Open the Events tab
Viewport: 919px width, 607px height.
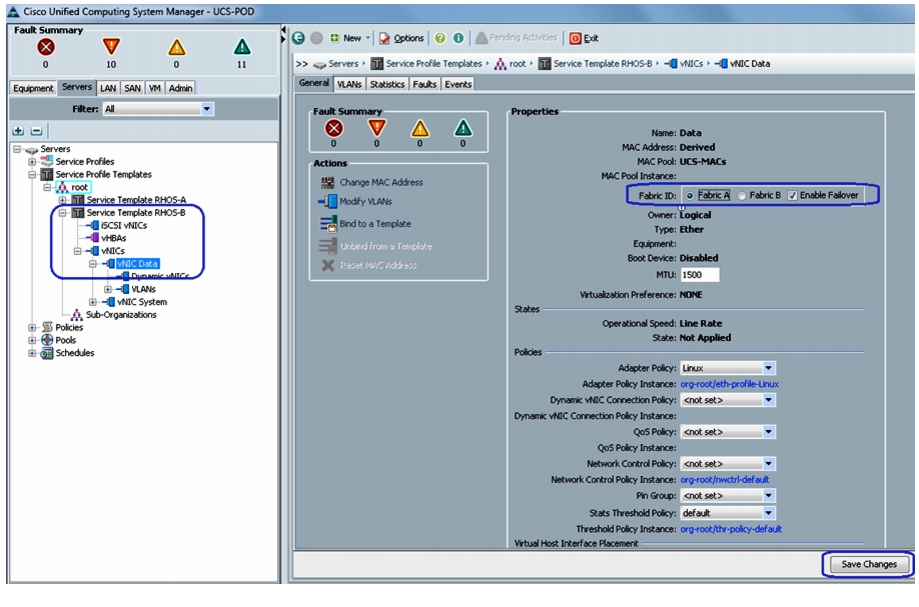tap(458, 84)
